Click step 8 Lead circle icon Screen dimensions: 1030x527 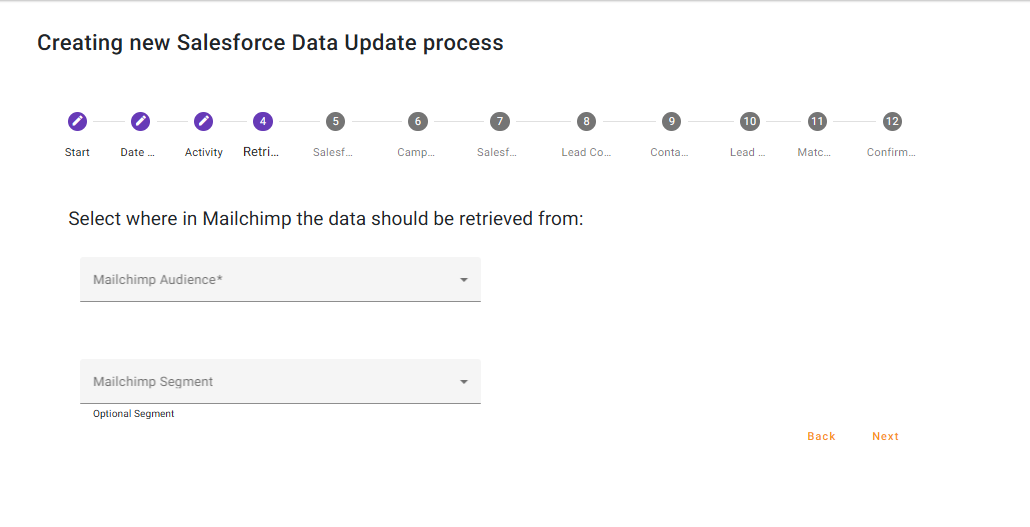(586, 121)
